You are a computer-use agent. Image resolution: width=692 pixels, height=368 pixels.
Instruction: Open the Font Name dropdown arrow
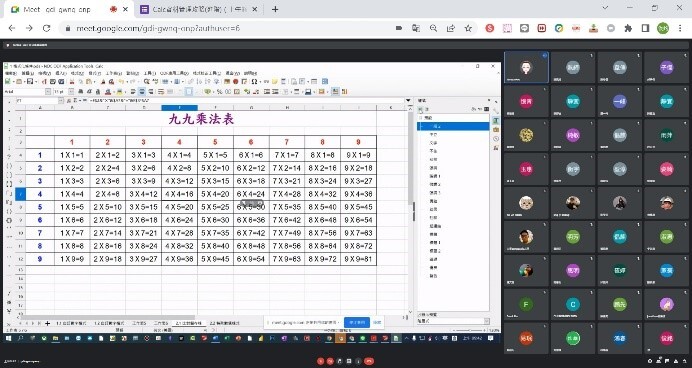pyautogui.click(x=48, y=91)
